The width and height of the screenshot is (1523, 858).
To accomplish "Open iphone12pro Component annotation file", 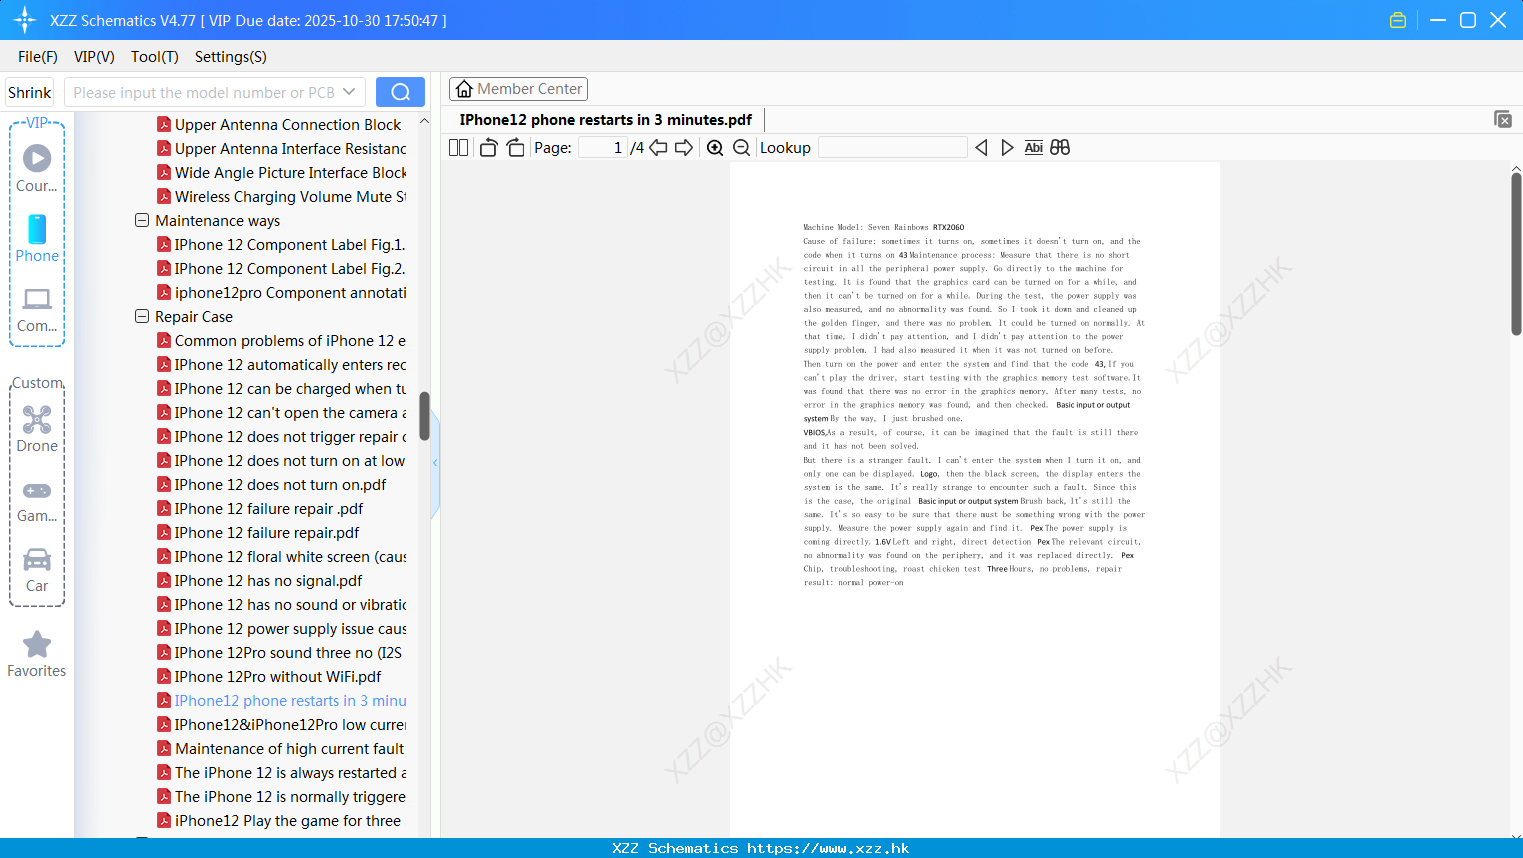I will [x=282, y=292].
